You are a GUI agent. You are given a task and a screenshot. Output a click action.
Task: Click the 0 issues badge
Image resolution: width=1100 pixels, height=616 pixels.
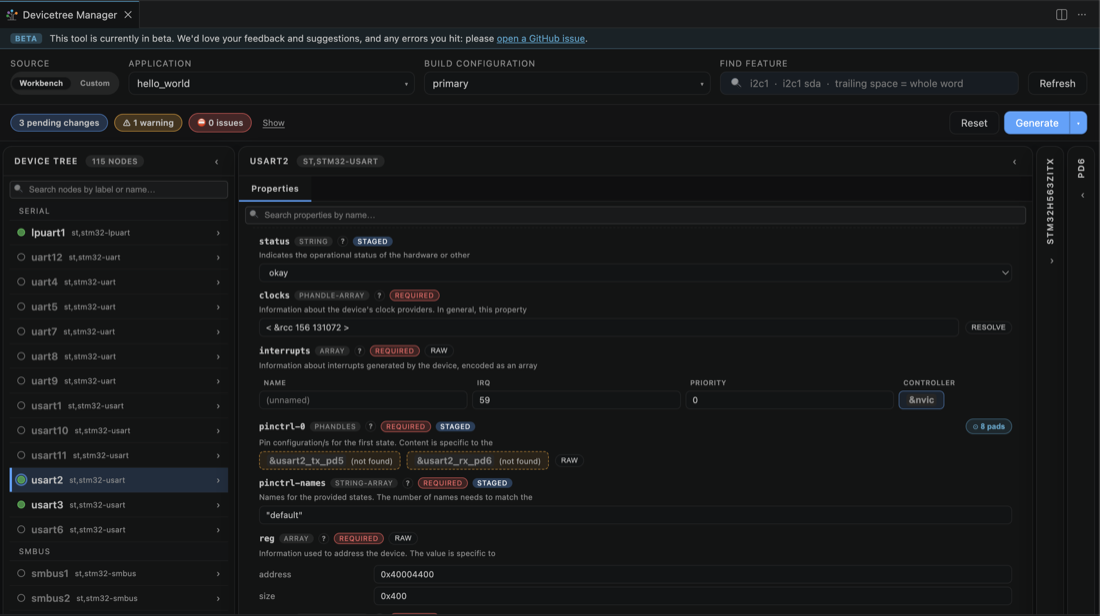pyautogui.click(x=220, y=123)
